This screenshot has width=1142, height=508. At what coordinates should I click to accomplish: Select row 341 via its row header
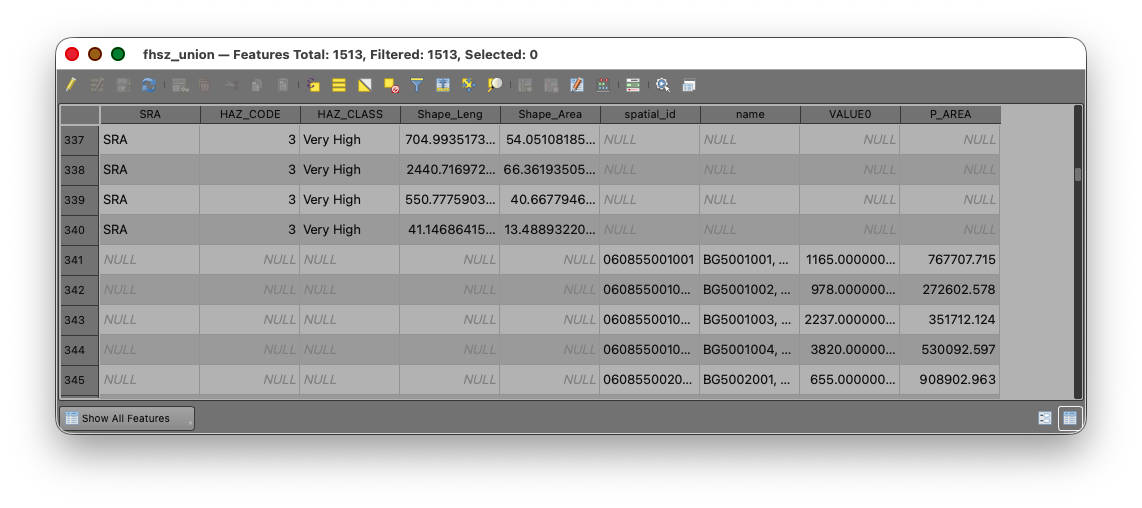point(79,260)
